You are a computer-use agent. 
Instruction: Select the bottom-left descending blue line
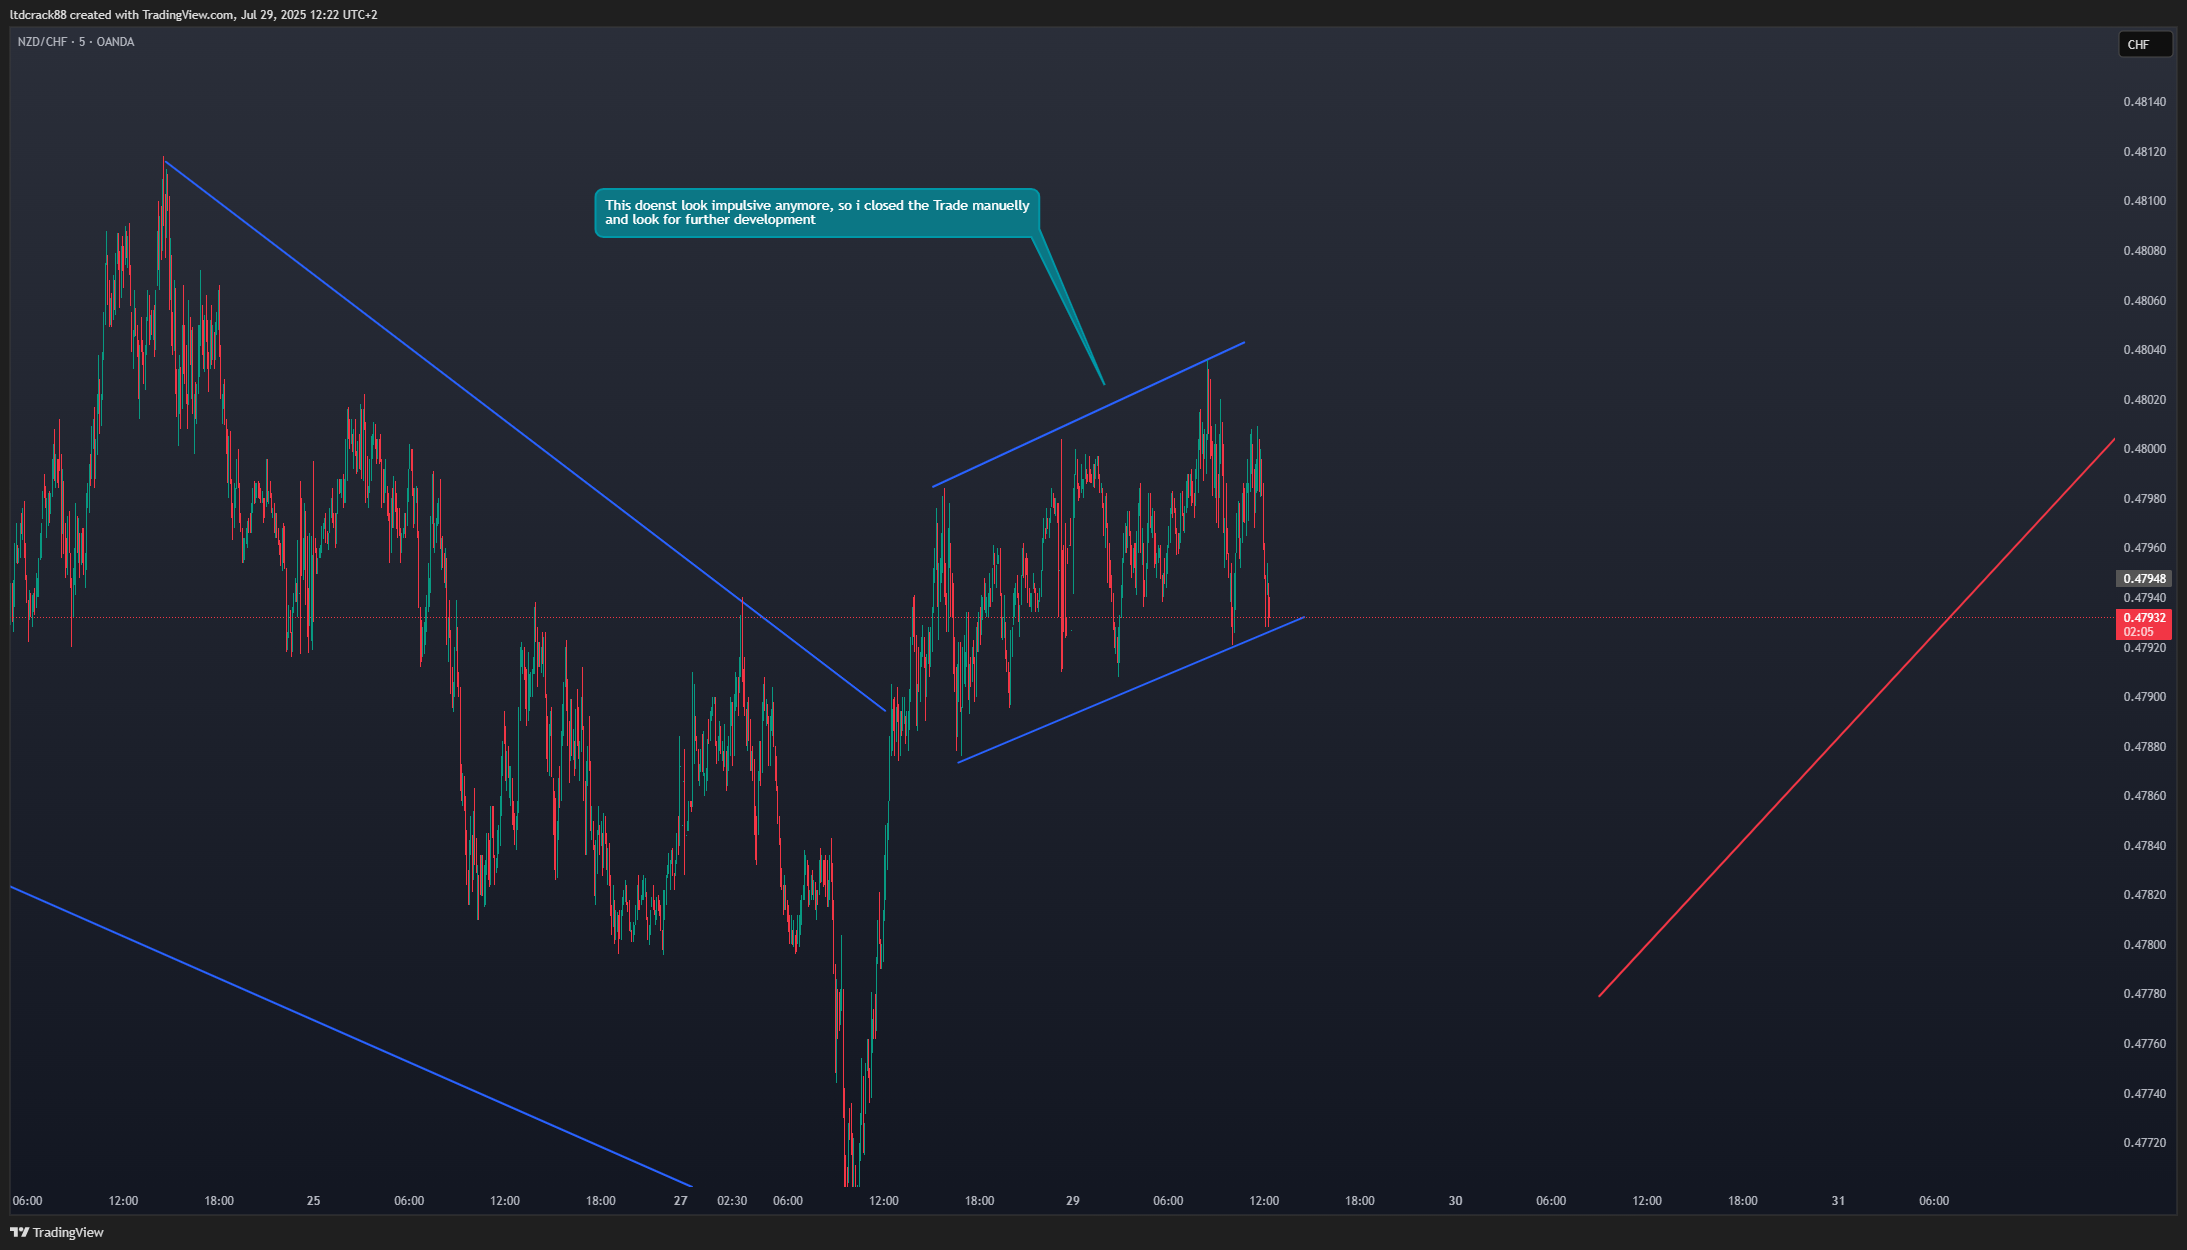[350, 1037]
